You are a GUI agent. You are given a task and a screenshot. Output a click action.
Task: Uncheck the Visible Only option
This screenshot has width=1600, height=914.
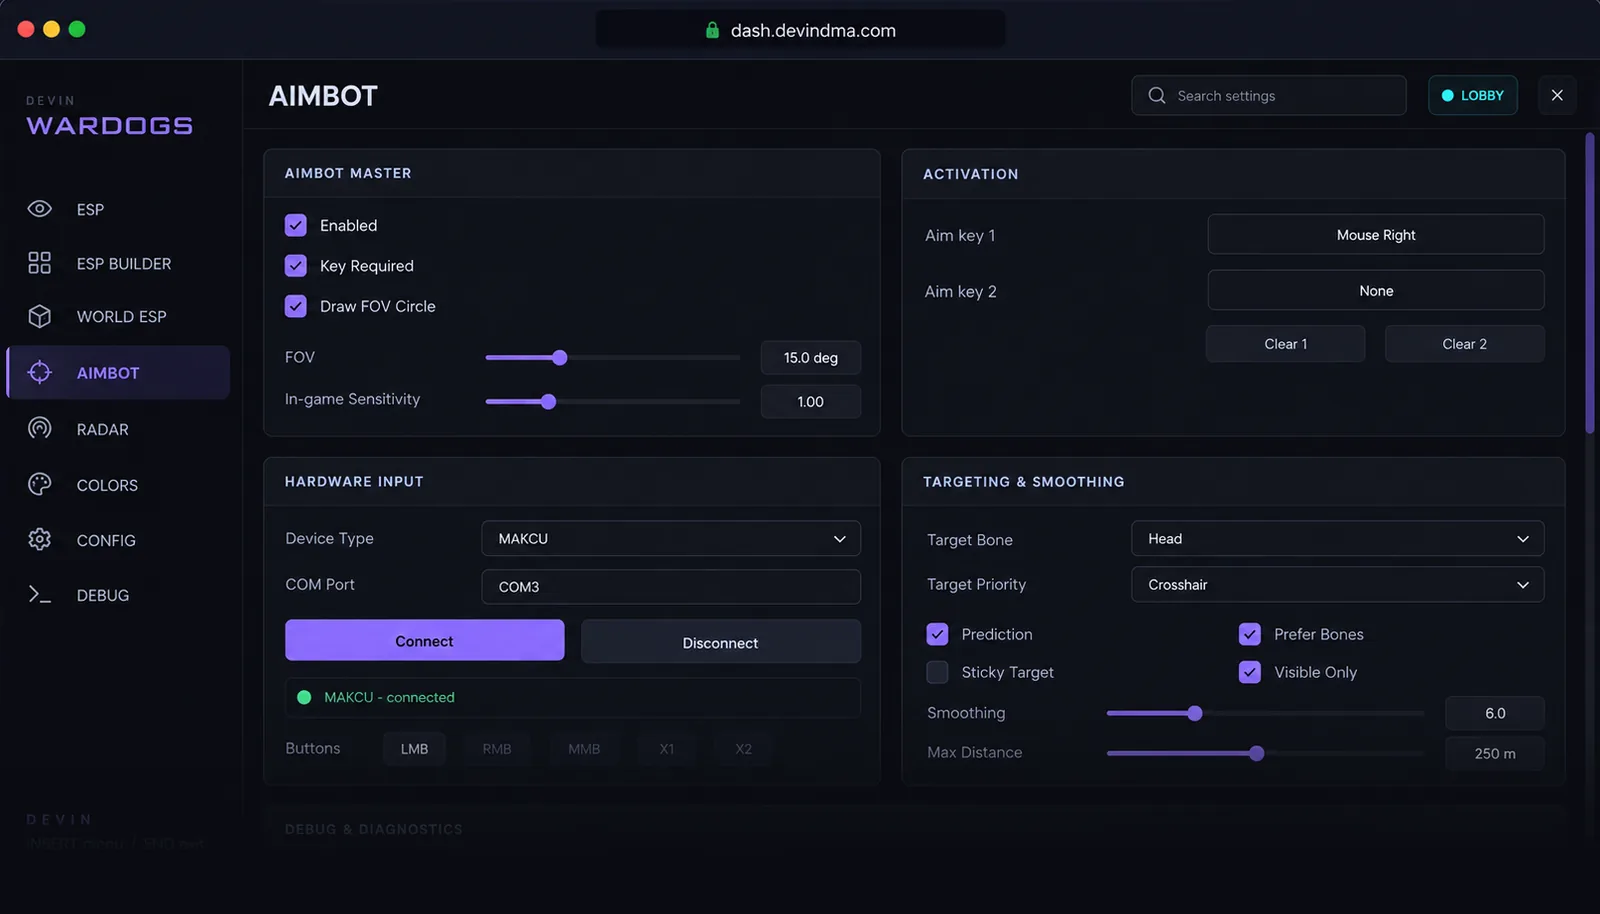click(1250, 672)
